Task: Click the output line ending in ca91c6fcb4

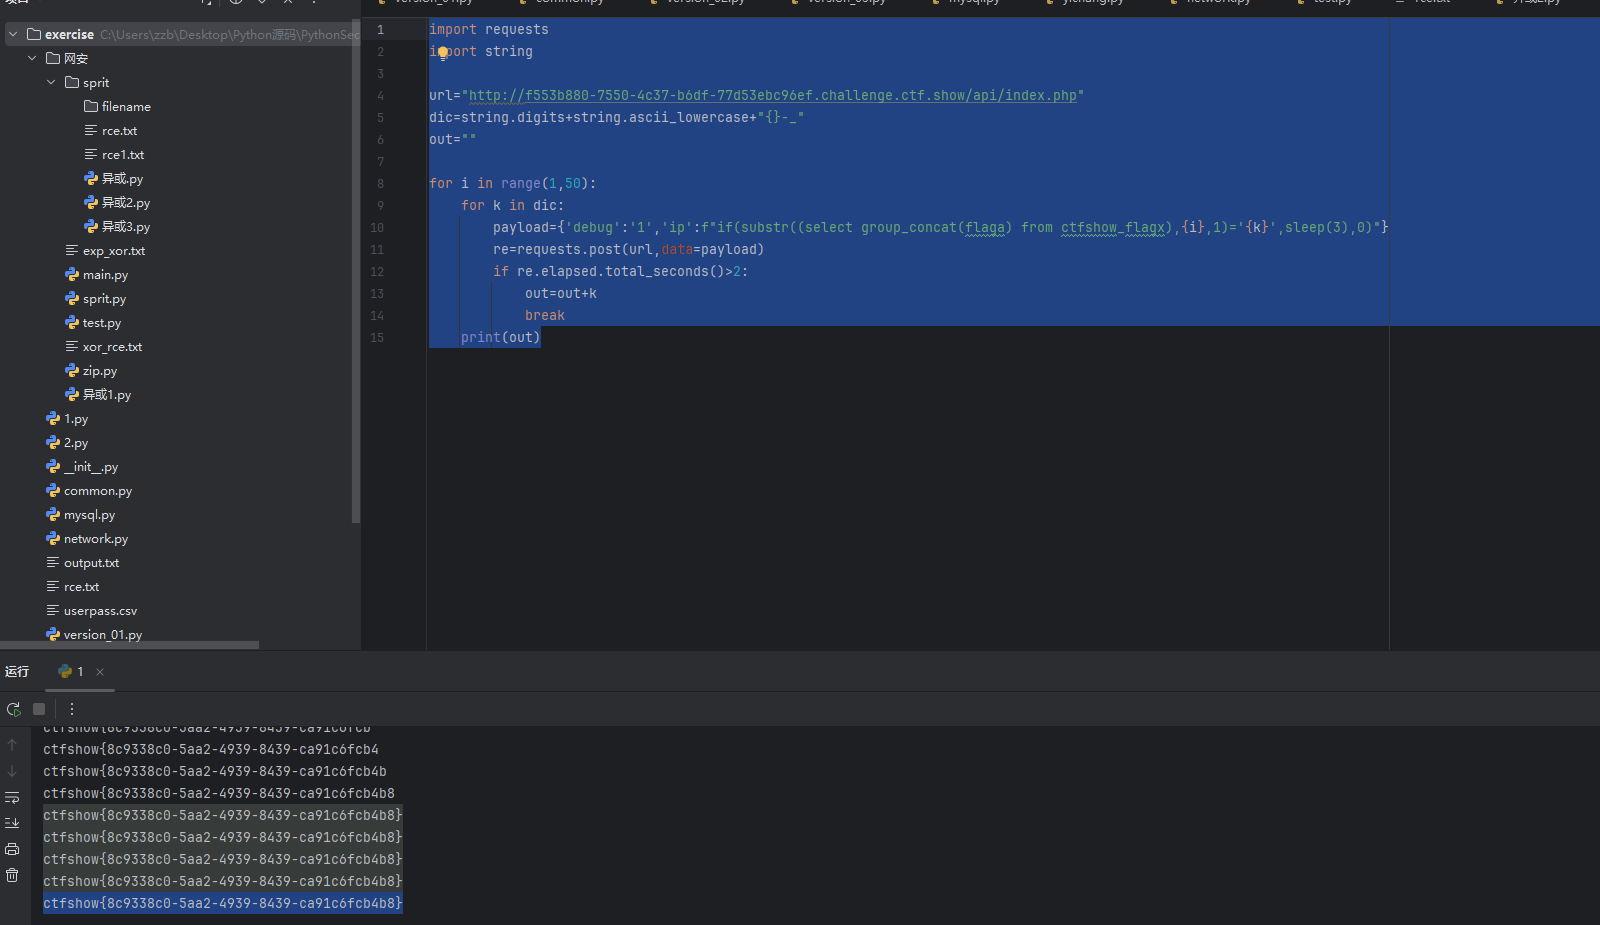Action: (211, 750)
